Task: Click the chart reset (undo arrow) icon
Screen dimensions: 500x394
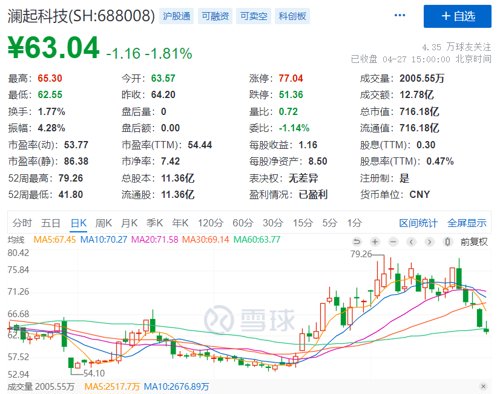Action: click(357, 242)
